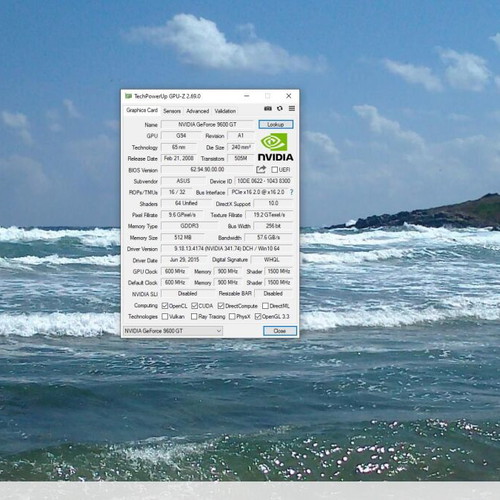Screen dimensions: 500x500
Task: Click the camera screenshot icon
Action: pyautogui.click(x=268, y=109)
